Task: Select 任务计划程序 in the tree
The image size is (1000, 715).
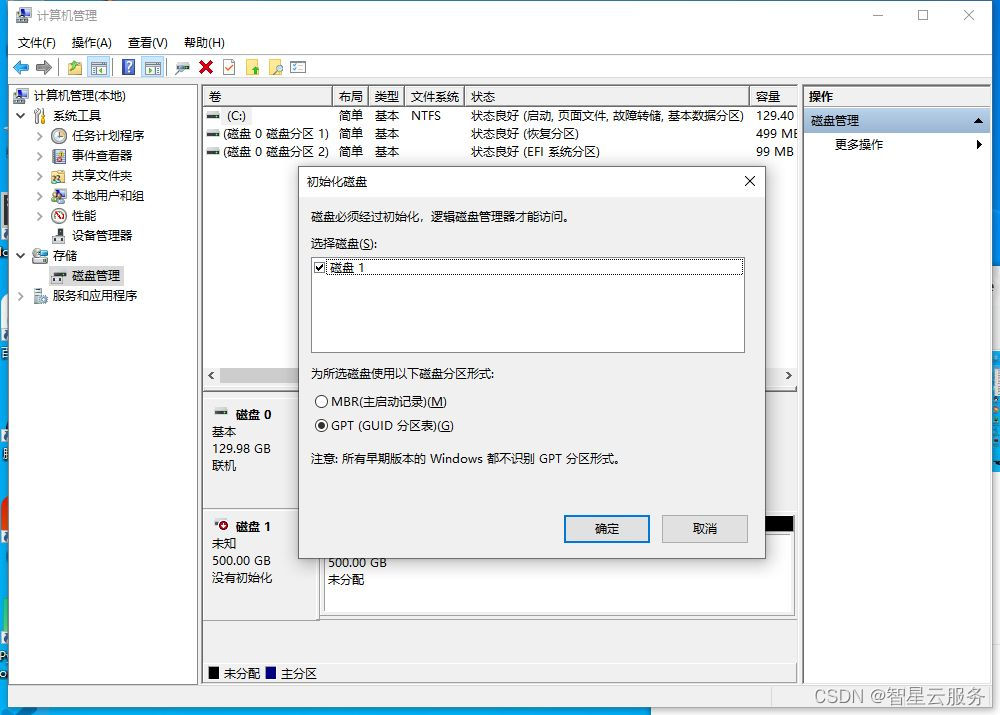Action: click(x=108, y=135)
